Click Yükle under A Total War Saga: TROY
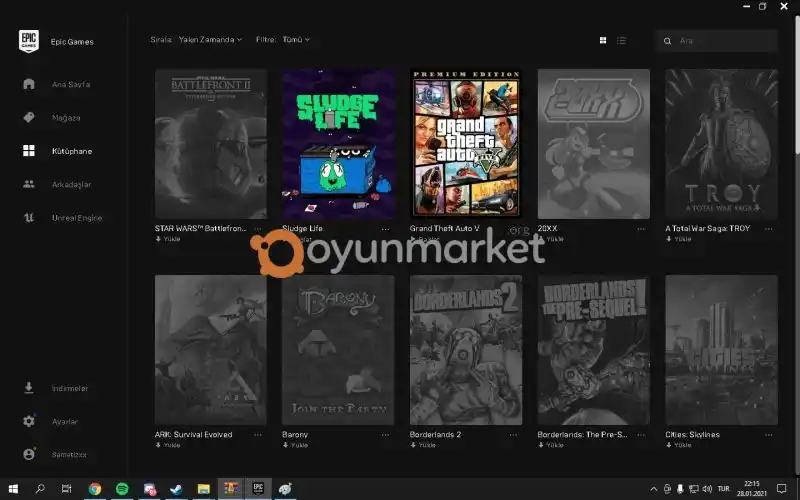 click(x=681, y=239)
